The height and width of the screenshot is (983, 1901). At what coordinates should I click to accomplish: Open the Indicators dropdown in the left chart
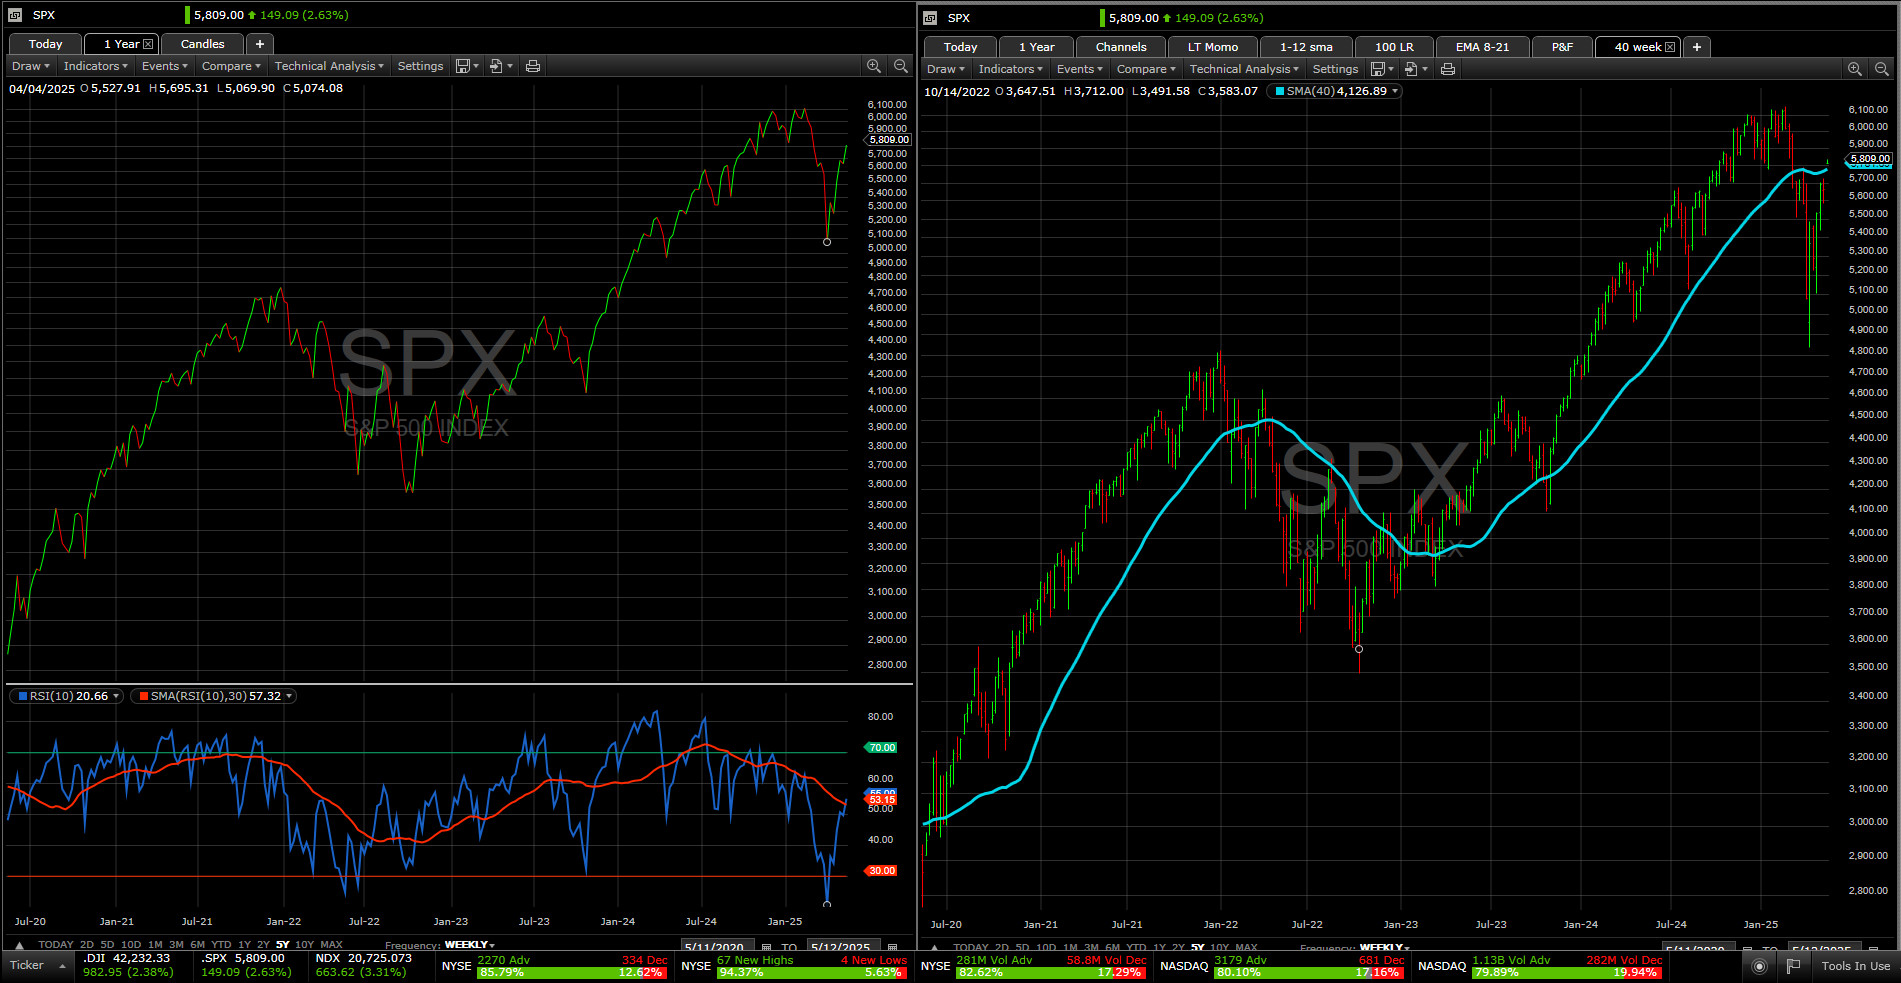coord(95,66)
